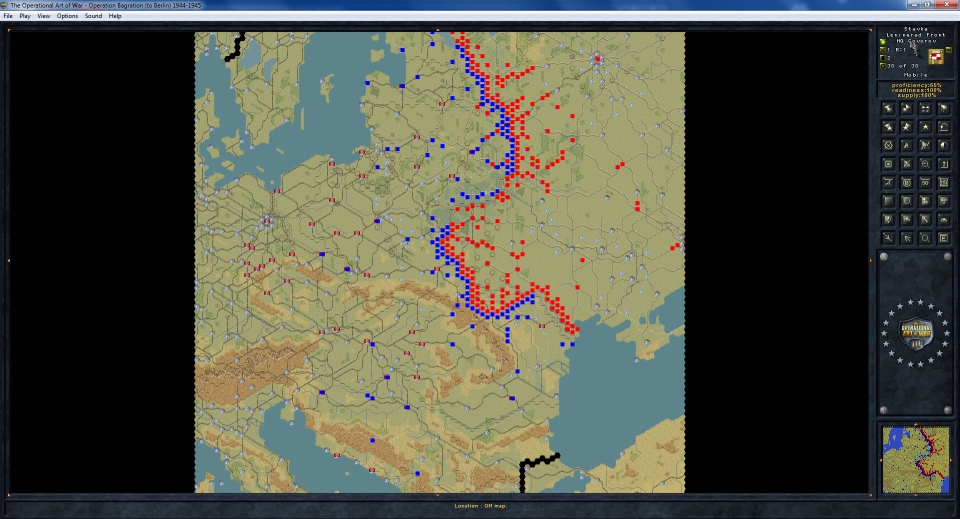Image resolution: width=960 pixels, height=519 pixels.
Task: Click the boxed letter E icon
Action: [x=943, y=237]
